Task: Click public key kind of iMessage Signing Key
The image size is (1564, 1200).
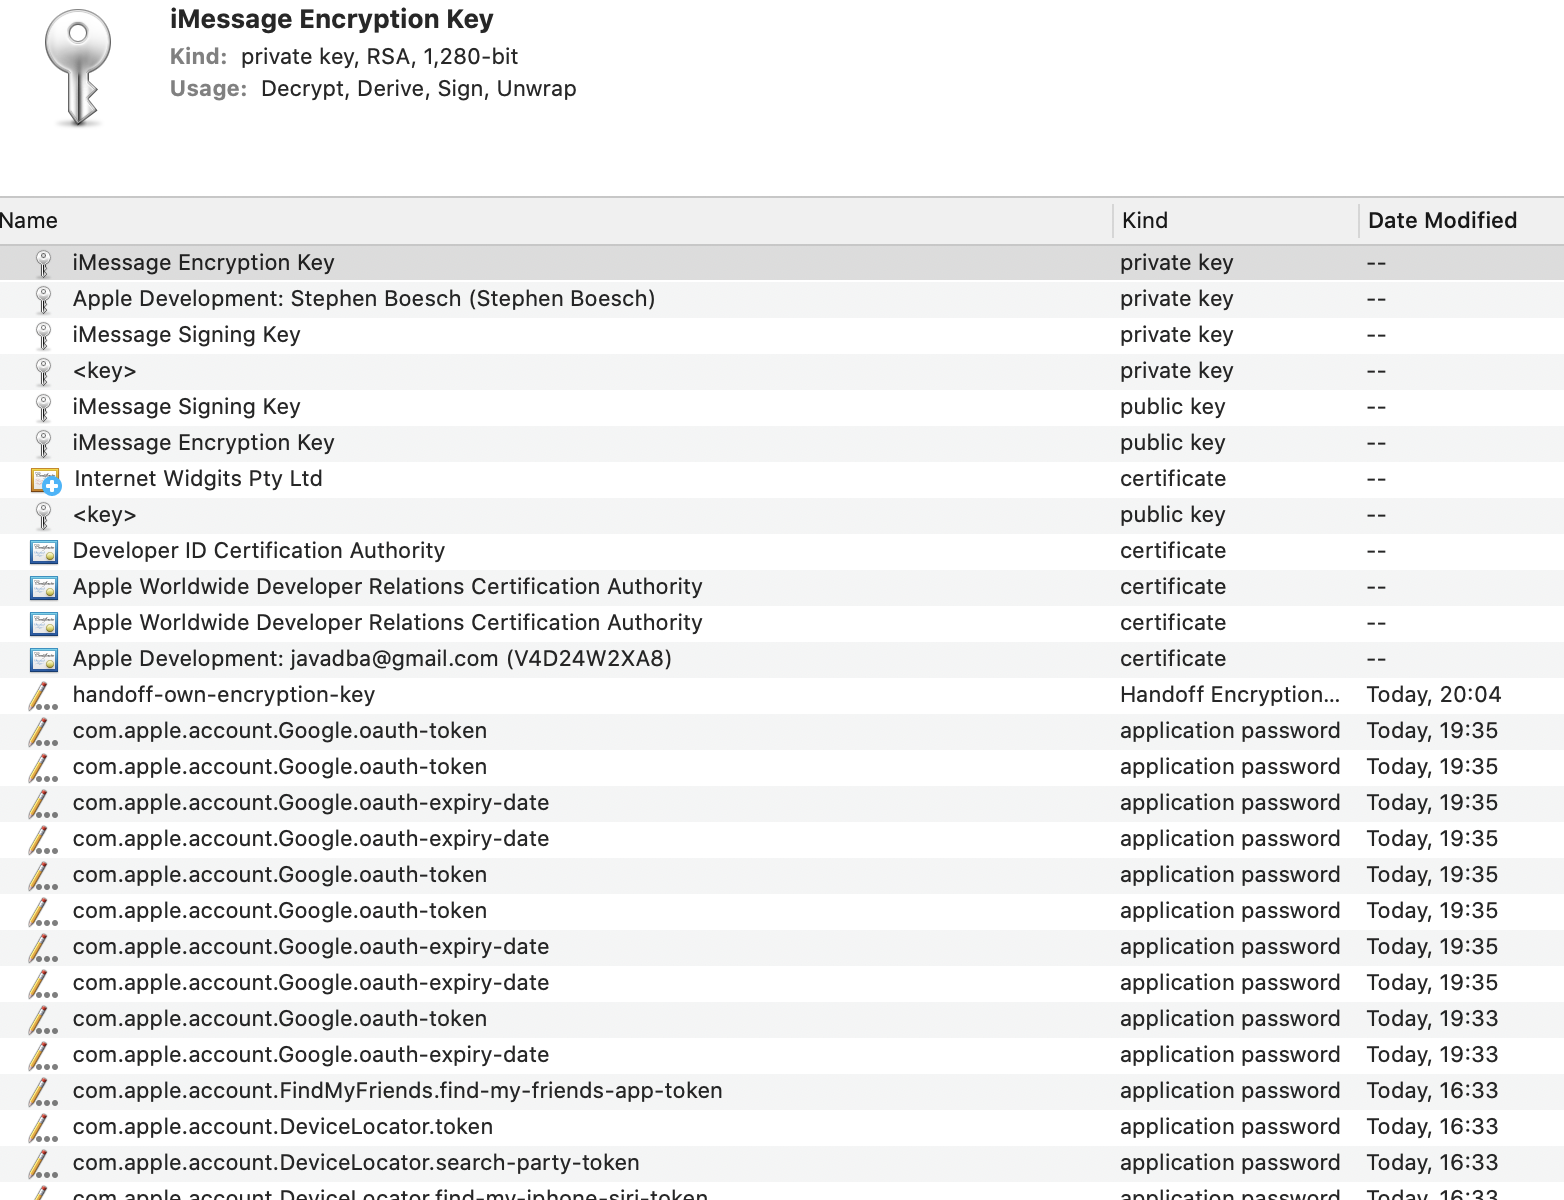Action: click(x=1173, y=407)
